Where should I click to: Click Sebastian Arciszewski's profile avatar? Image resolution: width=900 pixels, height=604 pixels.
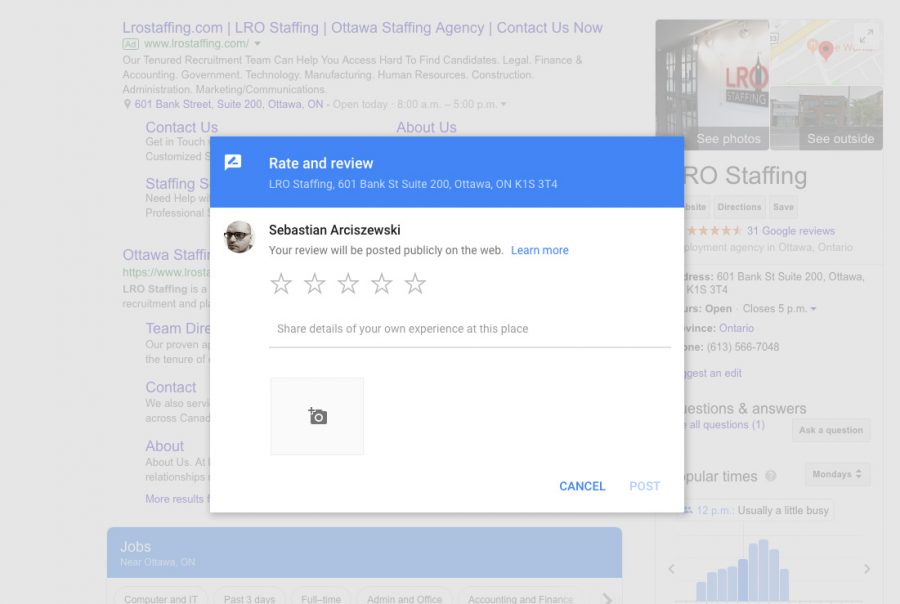pyautogui.click(x=238, y=237)
